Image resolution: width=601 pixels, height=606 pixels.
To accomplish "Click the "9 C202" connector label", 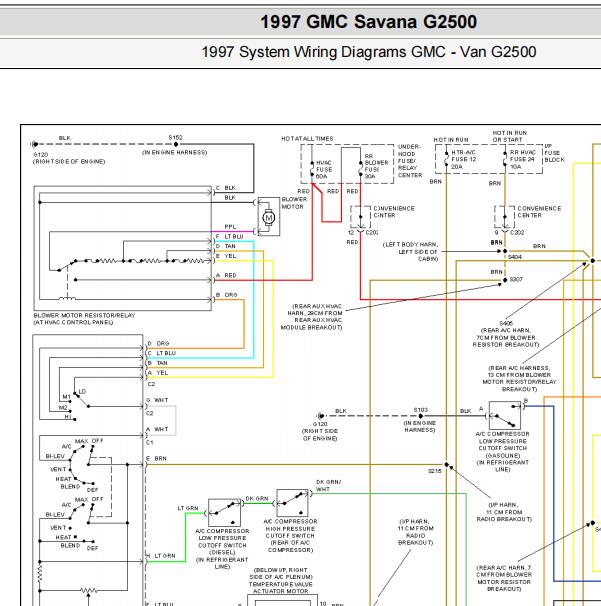I will 508,232.
